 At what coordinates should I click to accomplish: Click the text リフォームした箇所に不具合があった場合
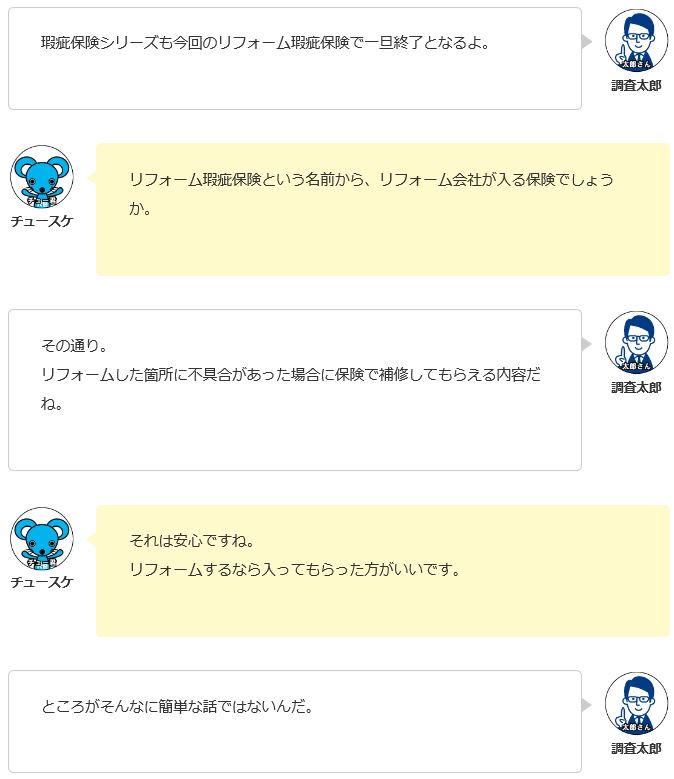tap(180, 374)
